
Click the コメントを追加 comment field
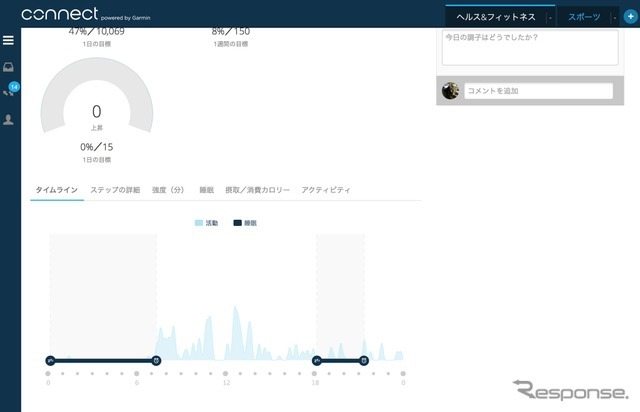pos(538,91)
